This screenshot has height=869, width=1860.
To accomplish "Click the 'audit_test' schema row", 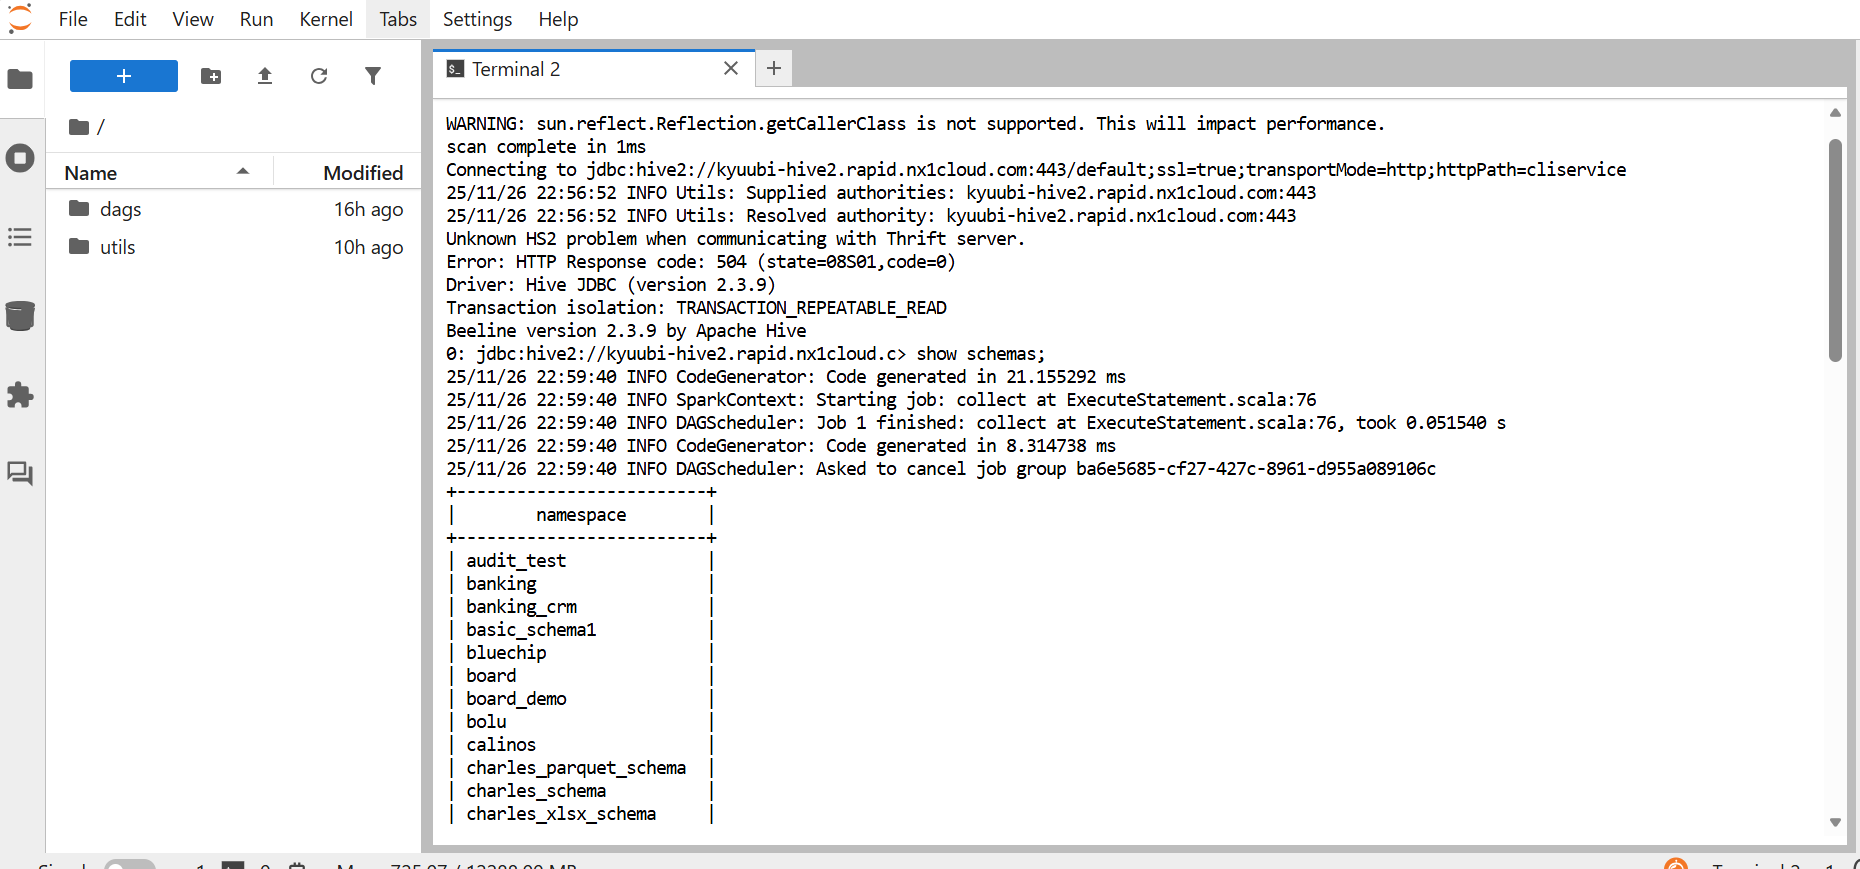I will (516, 561).
